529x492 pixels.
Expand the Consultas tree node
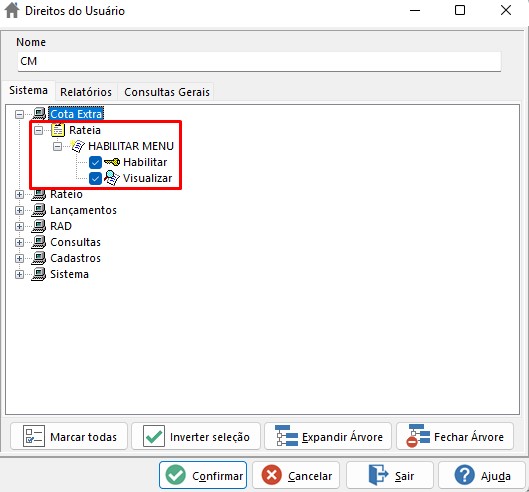click(19, 242)
